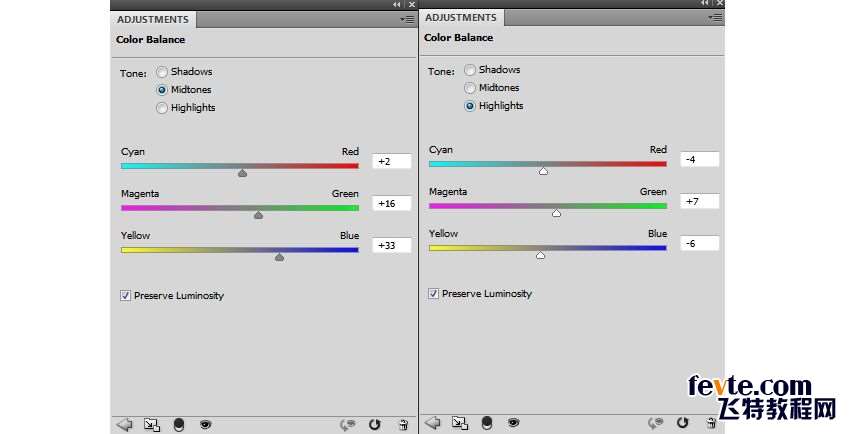The height and width of the screenshot is (434, 850).
Task: Collapse right panel with double-arrow icon
Action: tap(704, 3)
